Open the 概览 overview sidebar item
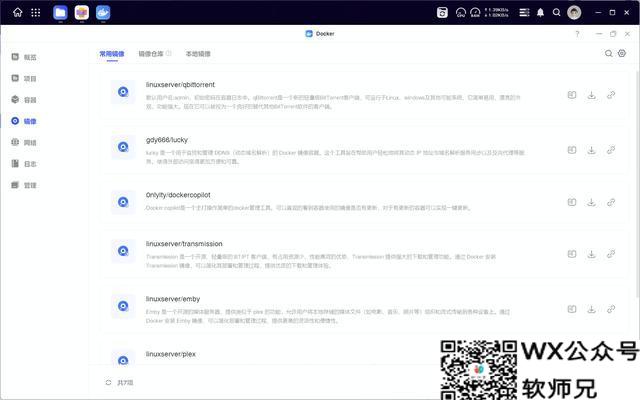The height and width of the screenshot is (400, 640). coord(24,57)
